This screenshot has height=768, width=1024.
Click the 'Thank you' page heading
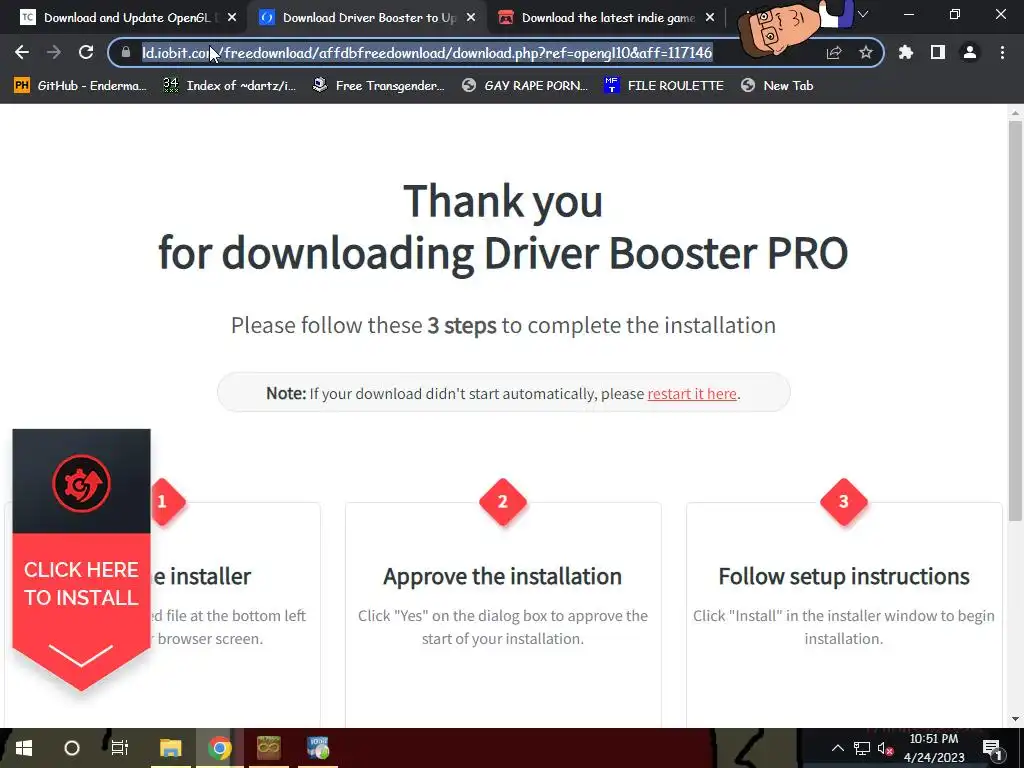click(x=503, y=200)
